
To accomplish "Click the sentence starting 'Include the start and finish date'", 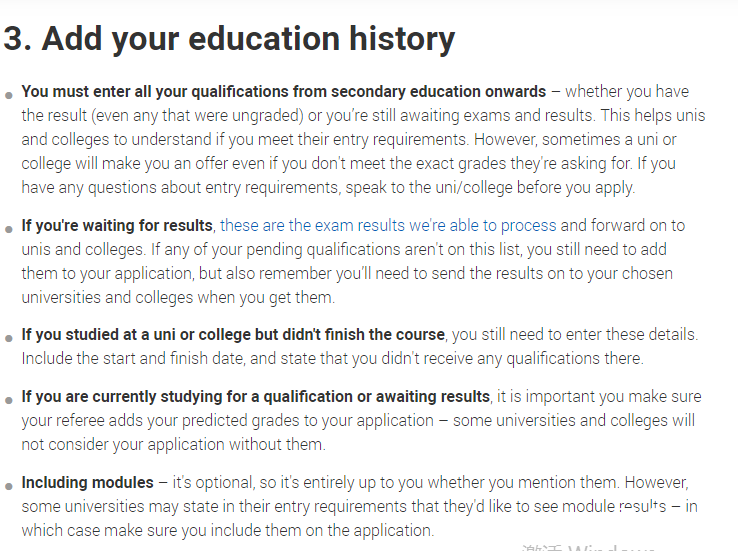I will 332,359.
